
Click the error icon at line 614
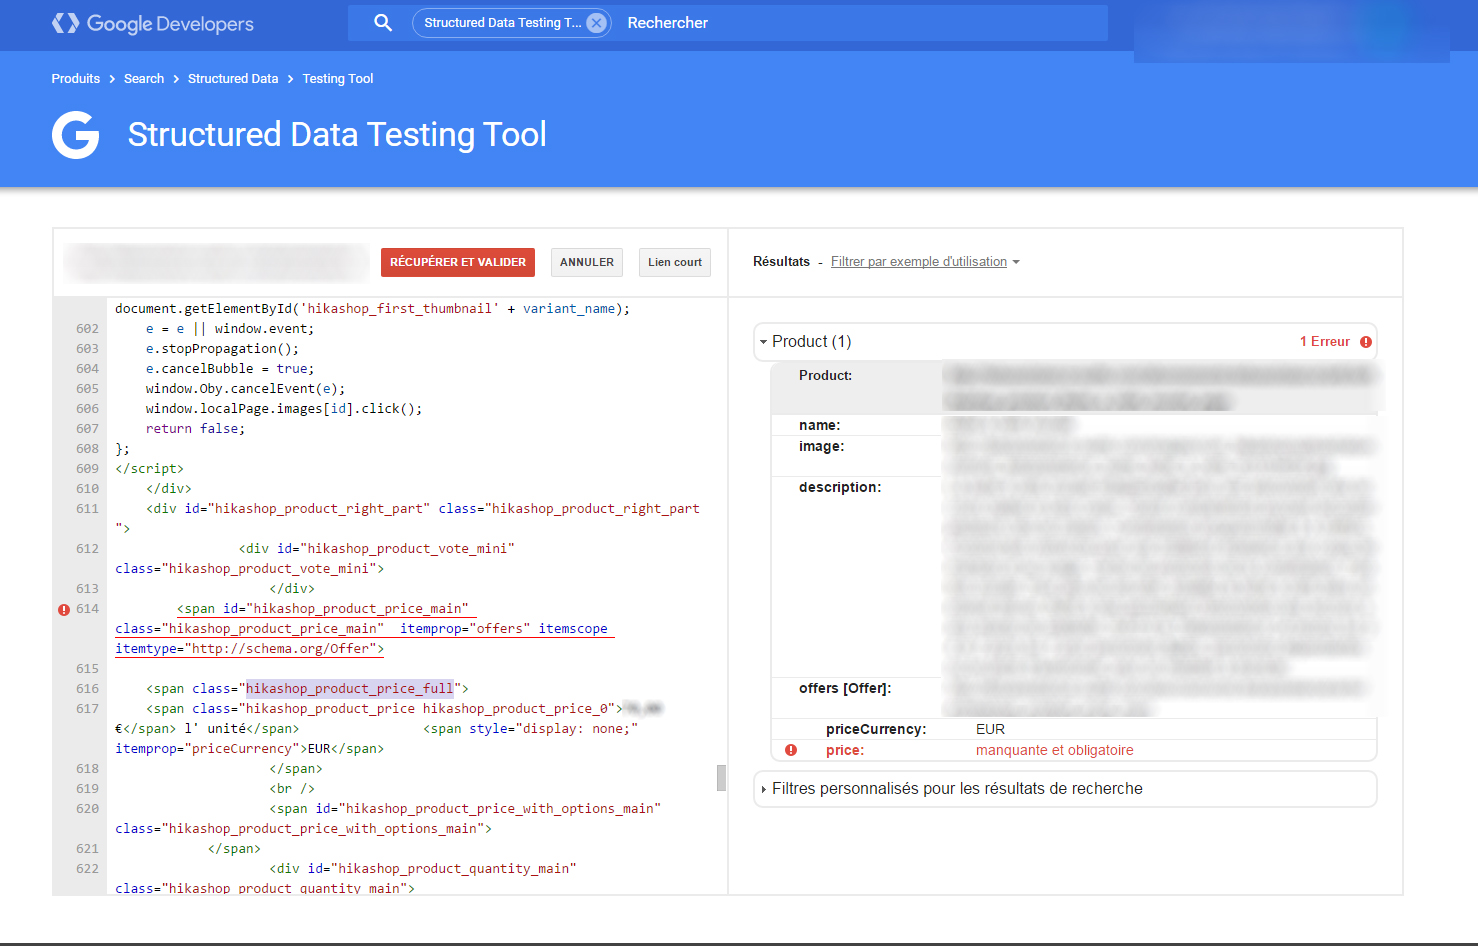pyautogui.click(x=64, y=609)
